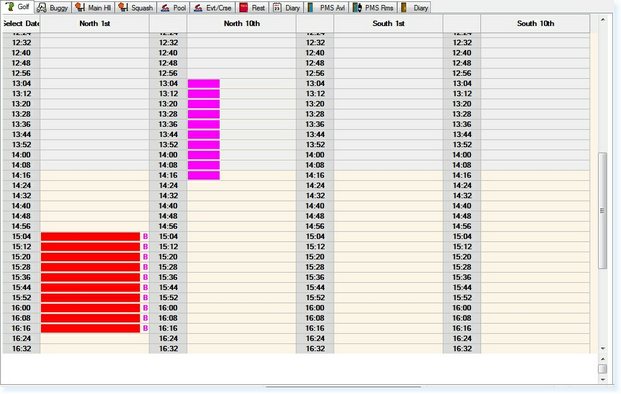
Task: Select the magenta booking at 14:16 North 10th
Action: (x=204, y=175)
